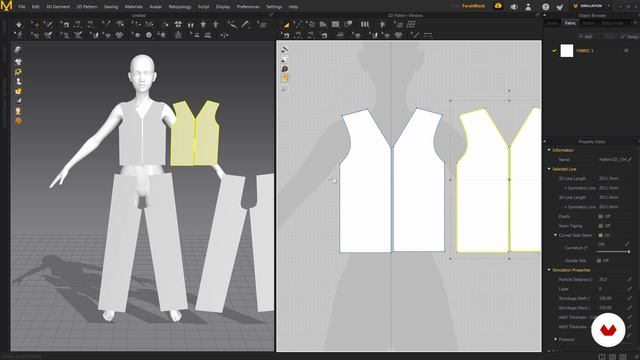Click the Marvelous Designer logo icon
The width and height of the screenshot is (640, 360).
click(7, 6)
